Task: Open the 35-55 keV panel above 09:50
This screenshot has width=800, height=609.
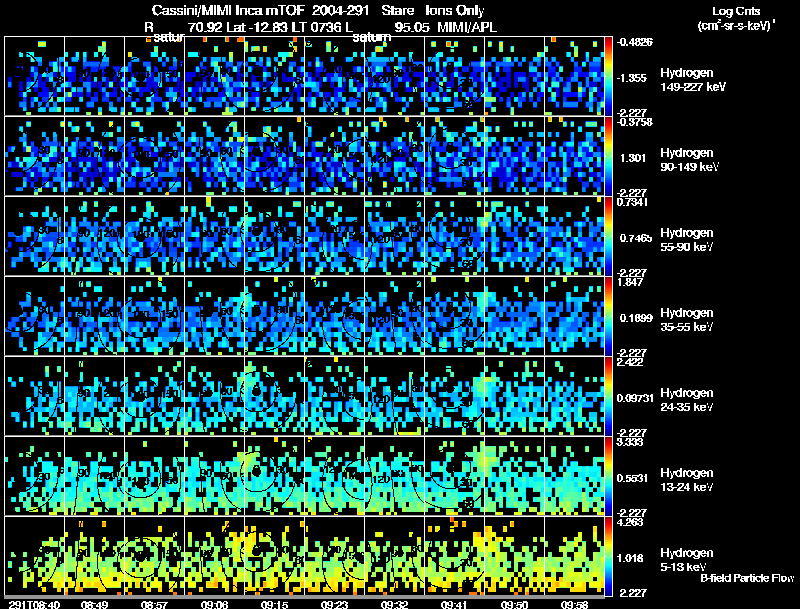Action: tap(514, 316)
